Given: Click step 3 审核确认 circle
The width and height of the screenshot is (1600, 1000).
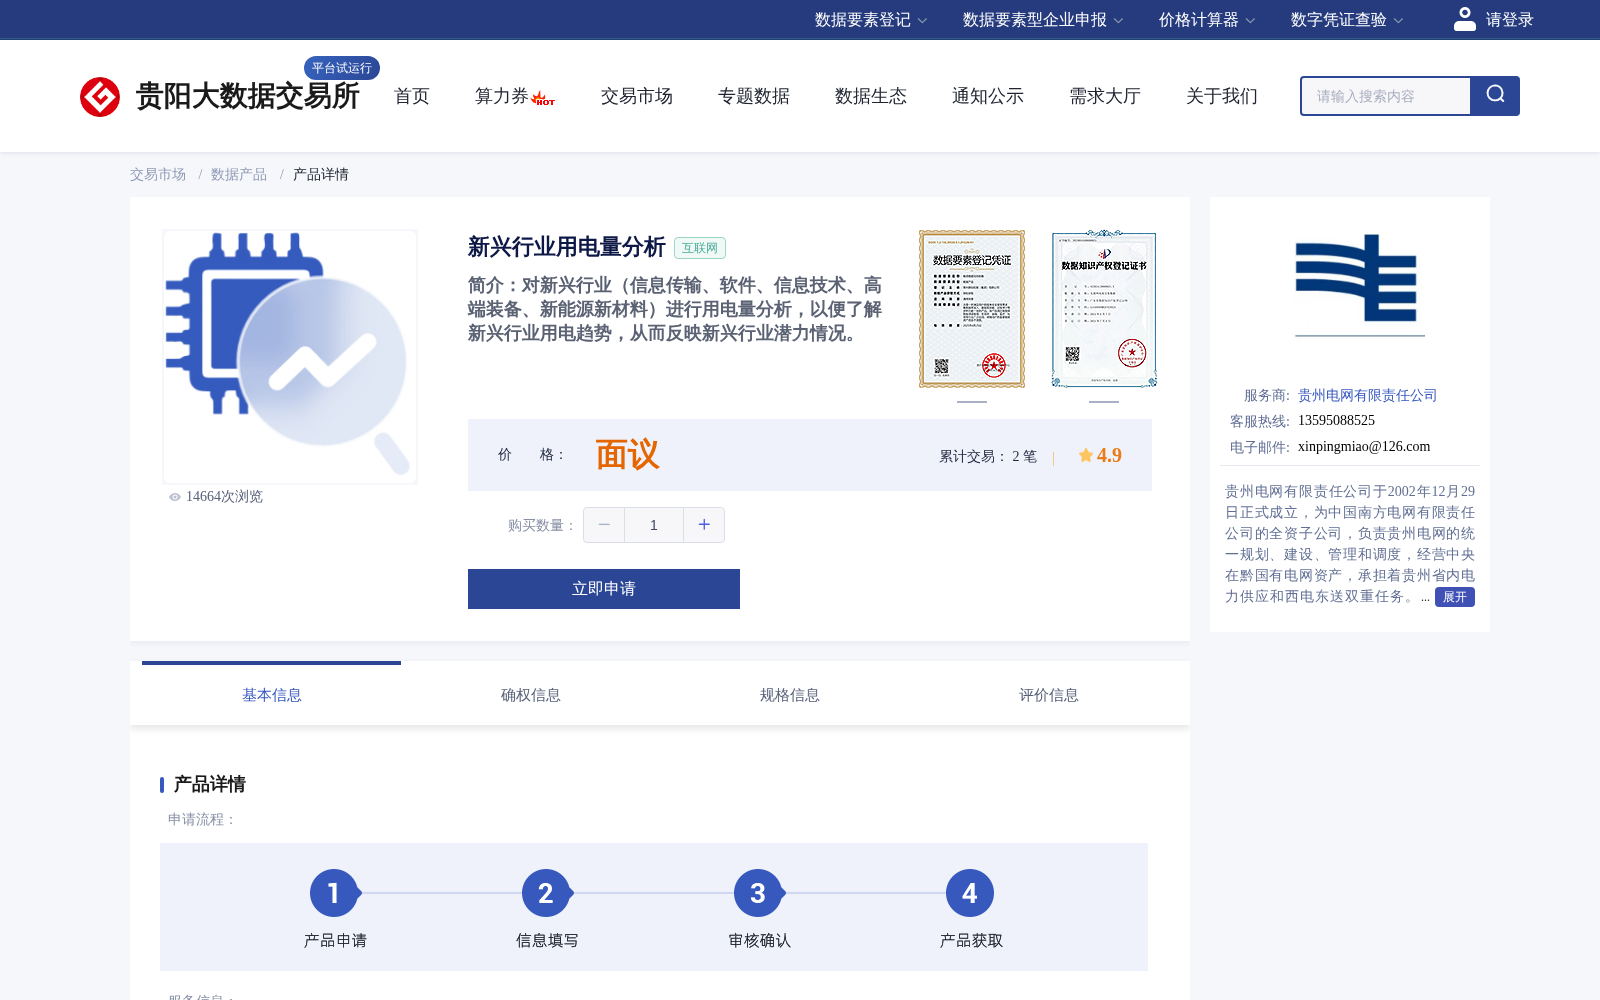Looking at the screenshot, I should (758, 893).
